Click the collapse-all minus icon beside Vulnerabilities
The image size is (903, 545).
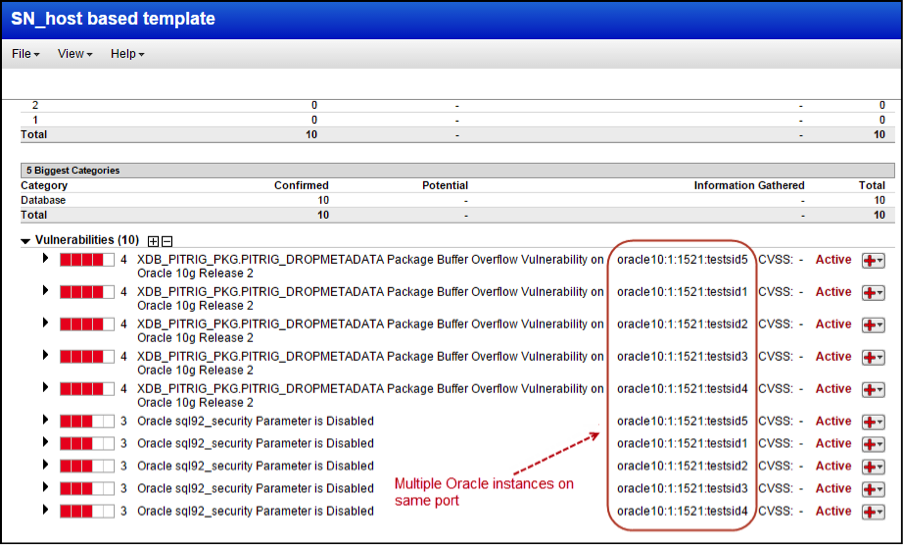click(166, 241)
